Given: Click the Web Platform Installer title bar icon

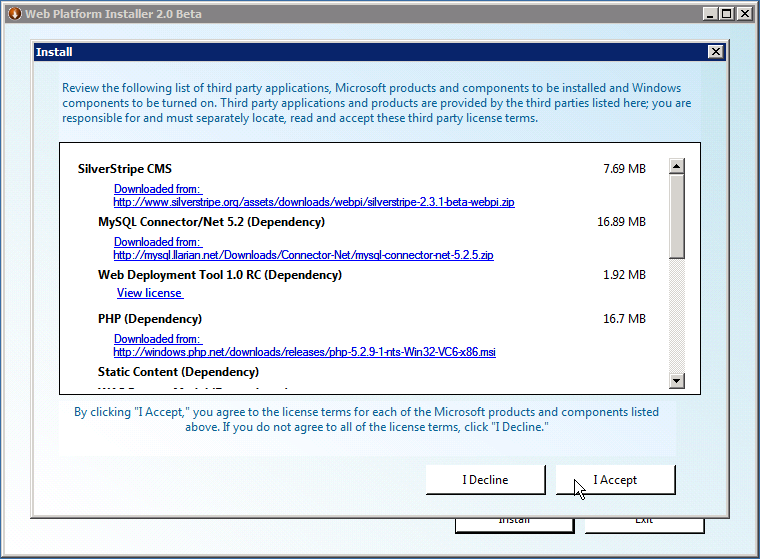Looking at the screenshot, I should pyautogui.click(x=15, y=14).
